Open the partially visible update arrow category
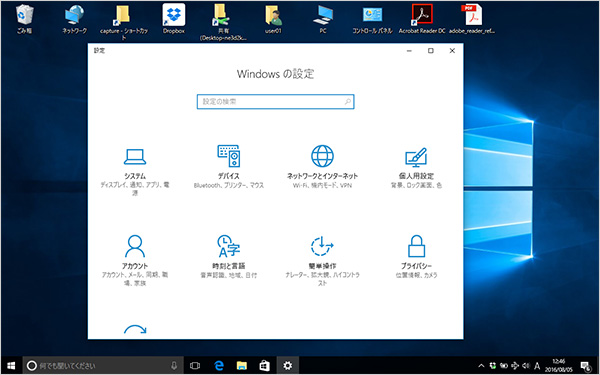 click(x=135, y=330)
